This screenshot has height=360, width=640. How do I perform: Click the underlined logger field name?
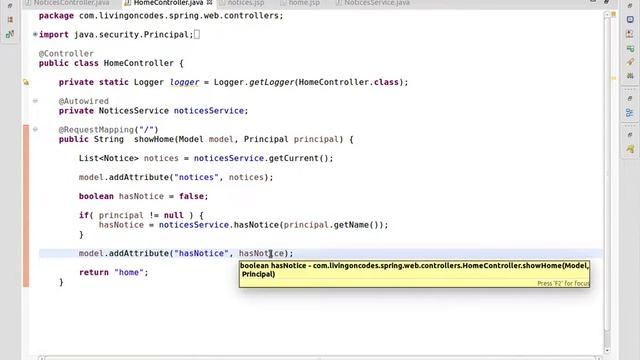point(184,82)
